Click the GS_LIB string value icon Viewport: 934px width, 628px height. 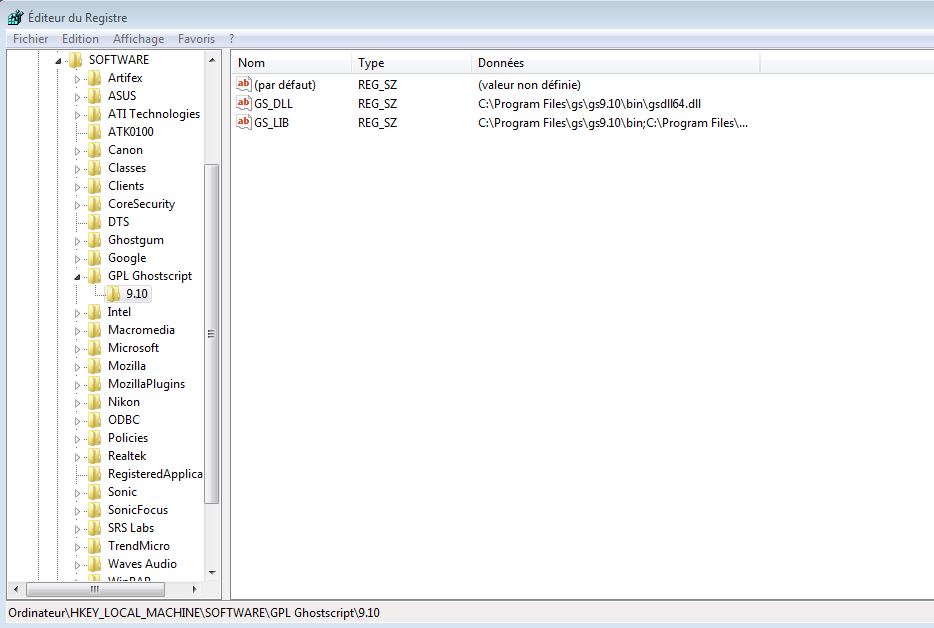244,122
